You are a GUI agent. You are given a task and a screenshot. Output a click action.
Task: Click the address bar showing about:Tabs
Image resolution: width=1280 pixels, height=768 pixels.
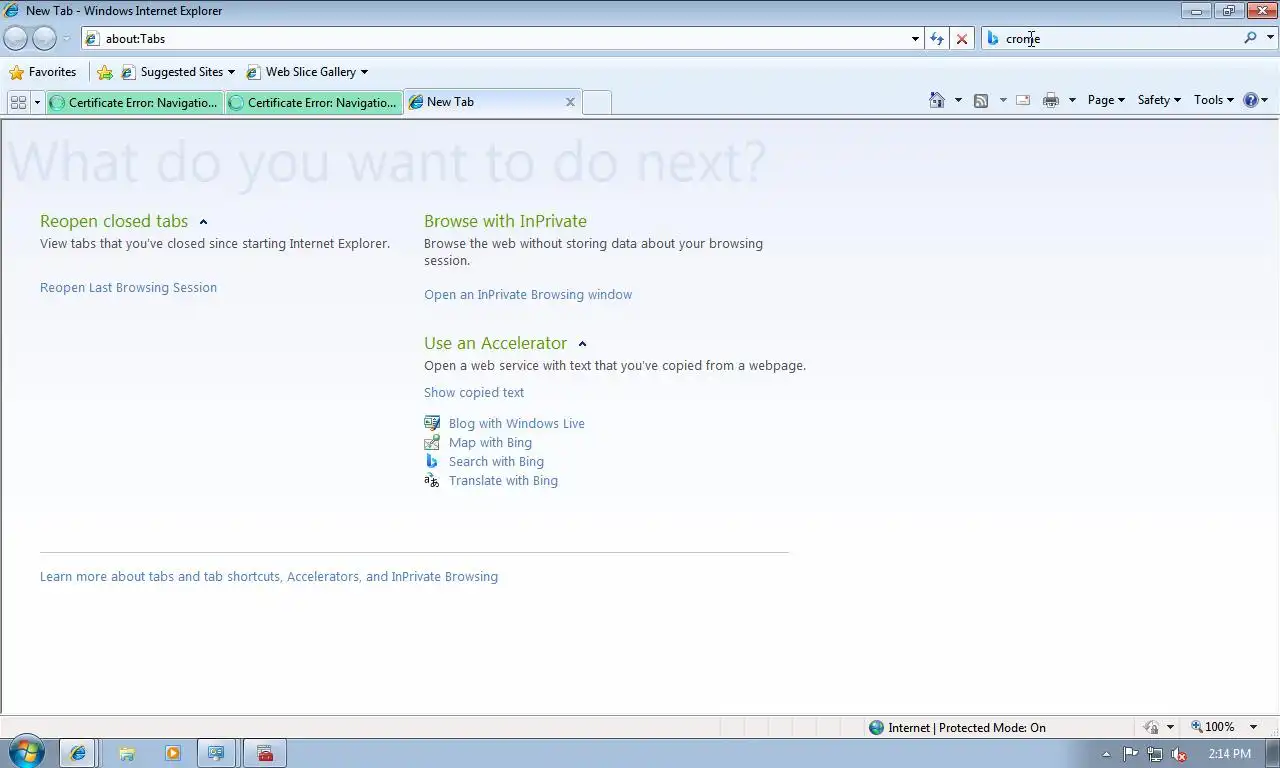point(495,38)
